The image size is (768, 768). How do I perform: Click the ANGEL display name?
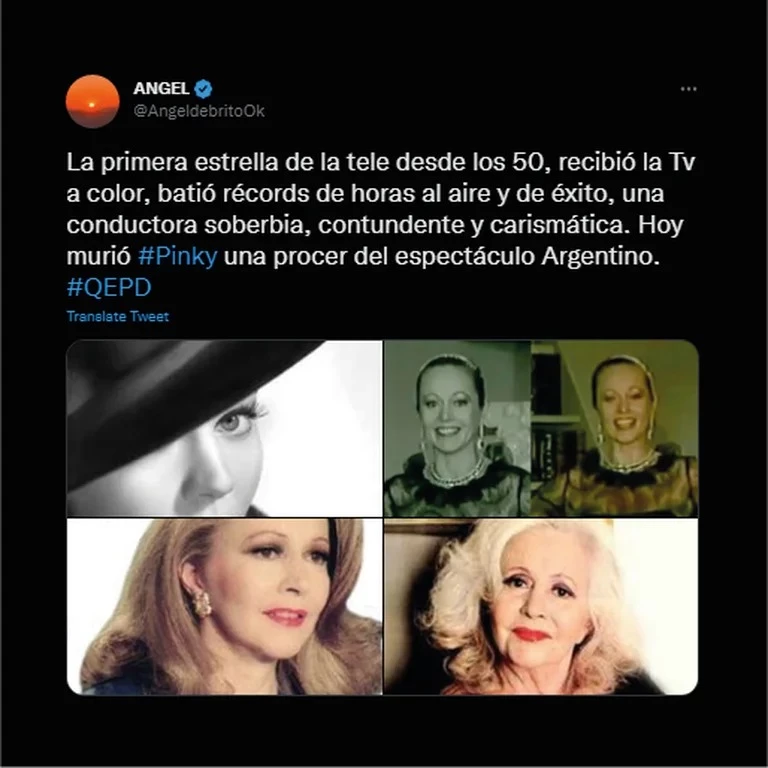161,89
